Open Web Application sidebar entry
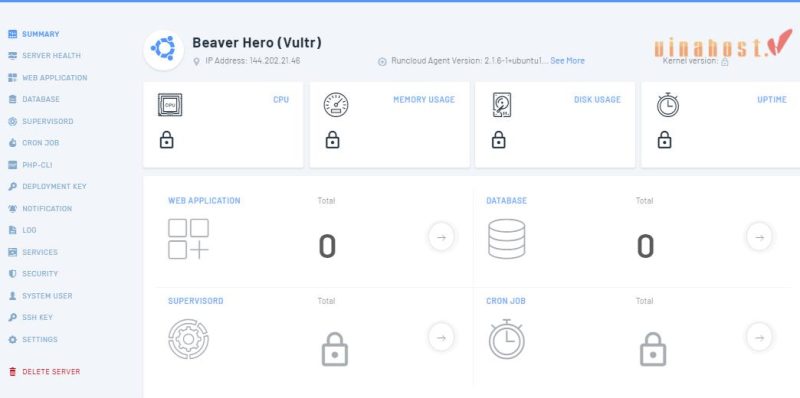This screenshot has height=398, width=800. (47, 78)
